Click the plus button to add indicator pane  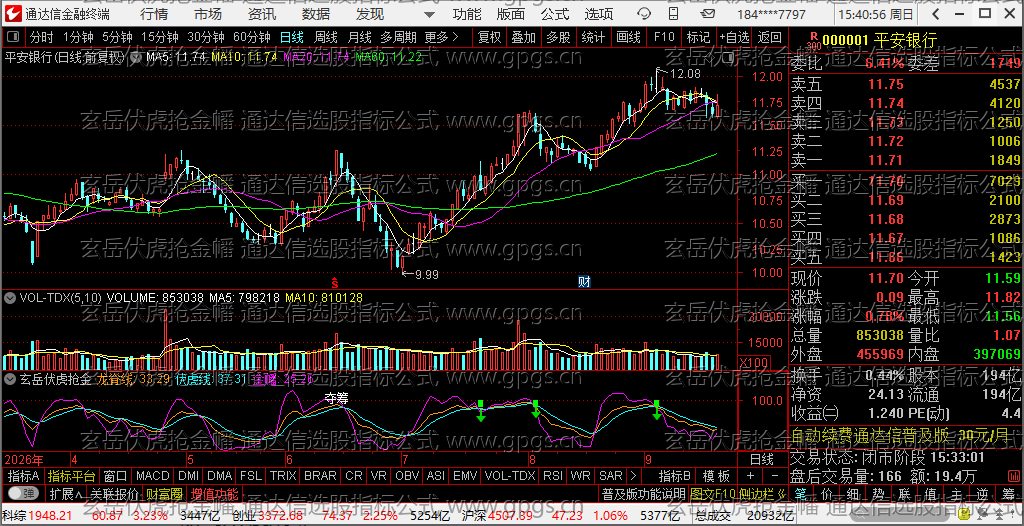coord(750,476)
